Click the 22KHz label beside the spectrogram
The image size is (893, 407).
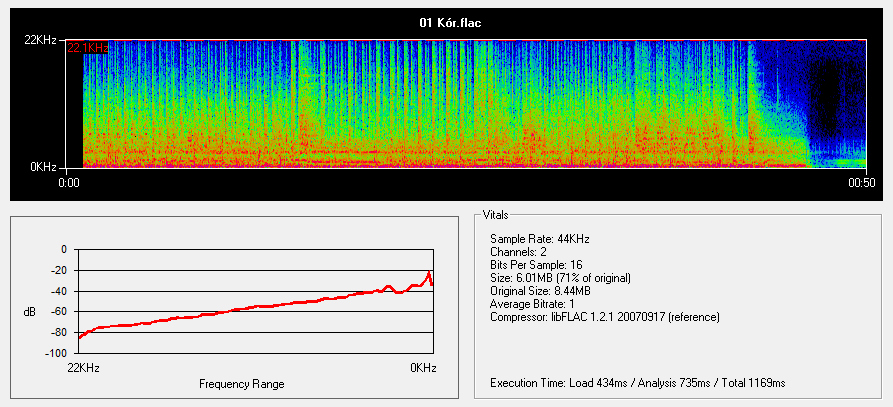click(x=42, y=40)
